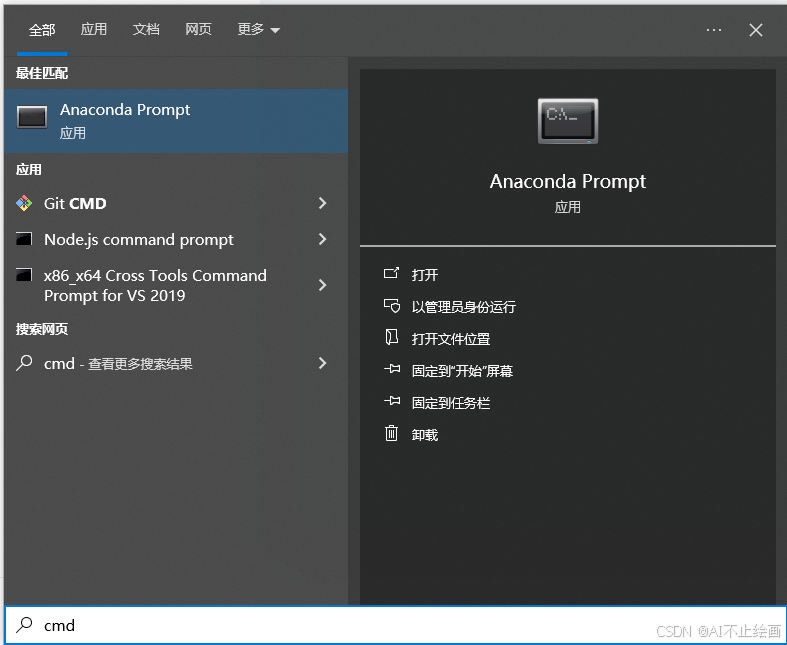
Task: Select Anaconda Prompt best match result
Action: click(176, 121)
